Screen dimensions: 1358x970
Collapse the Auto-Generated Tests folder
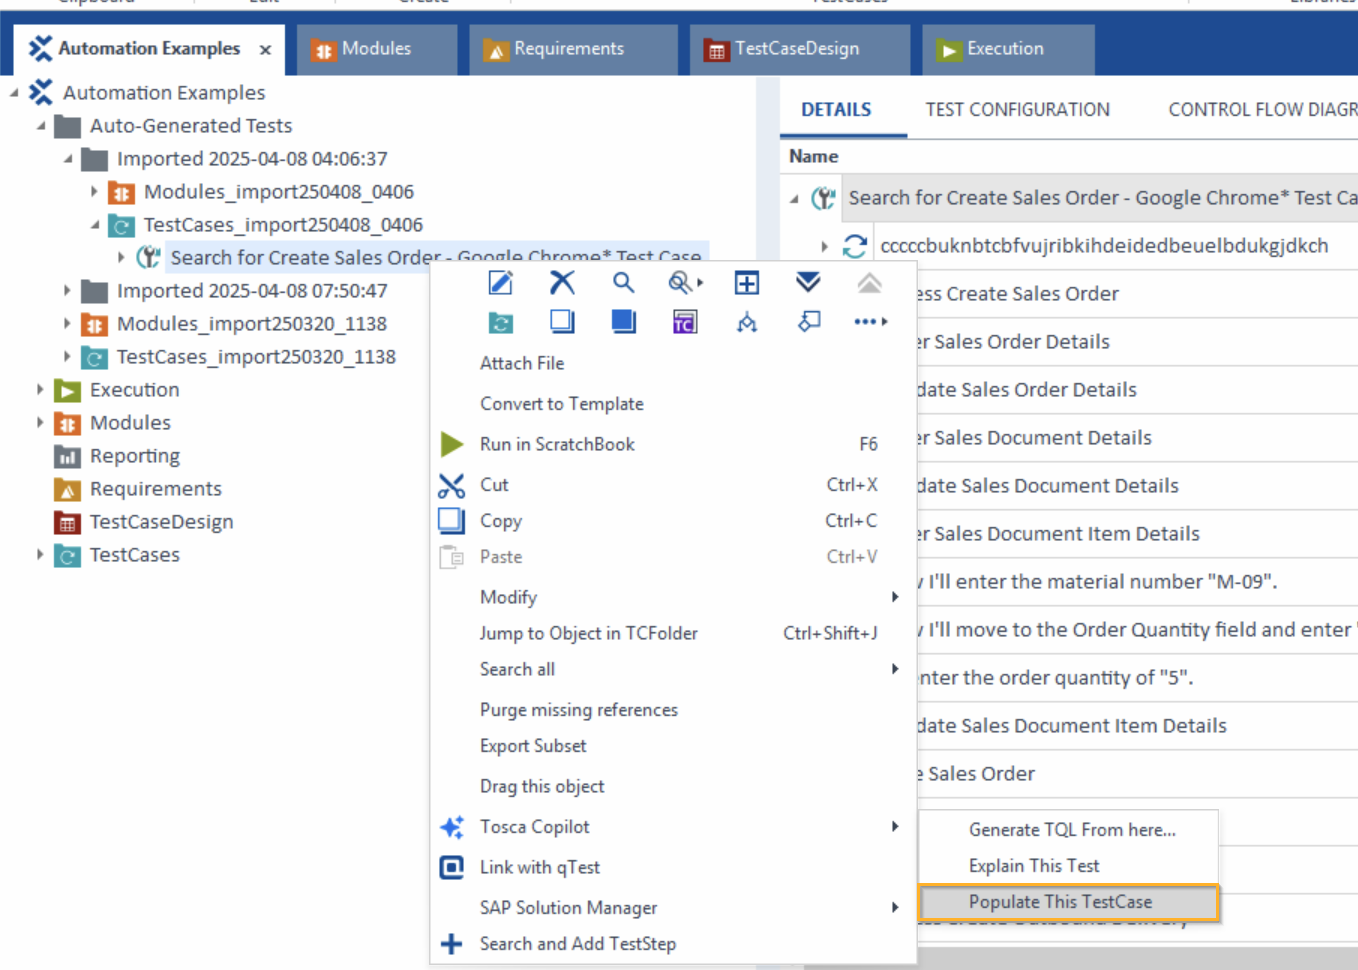[41, 126]
